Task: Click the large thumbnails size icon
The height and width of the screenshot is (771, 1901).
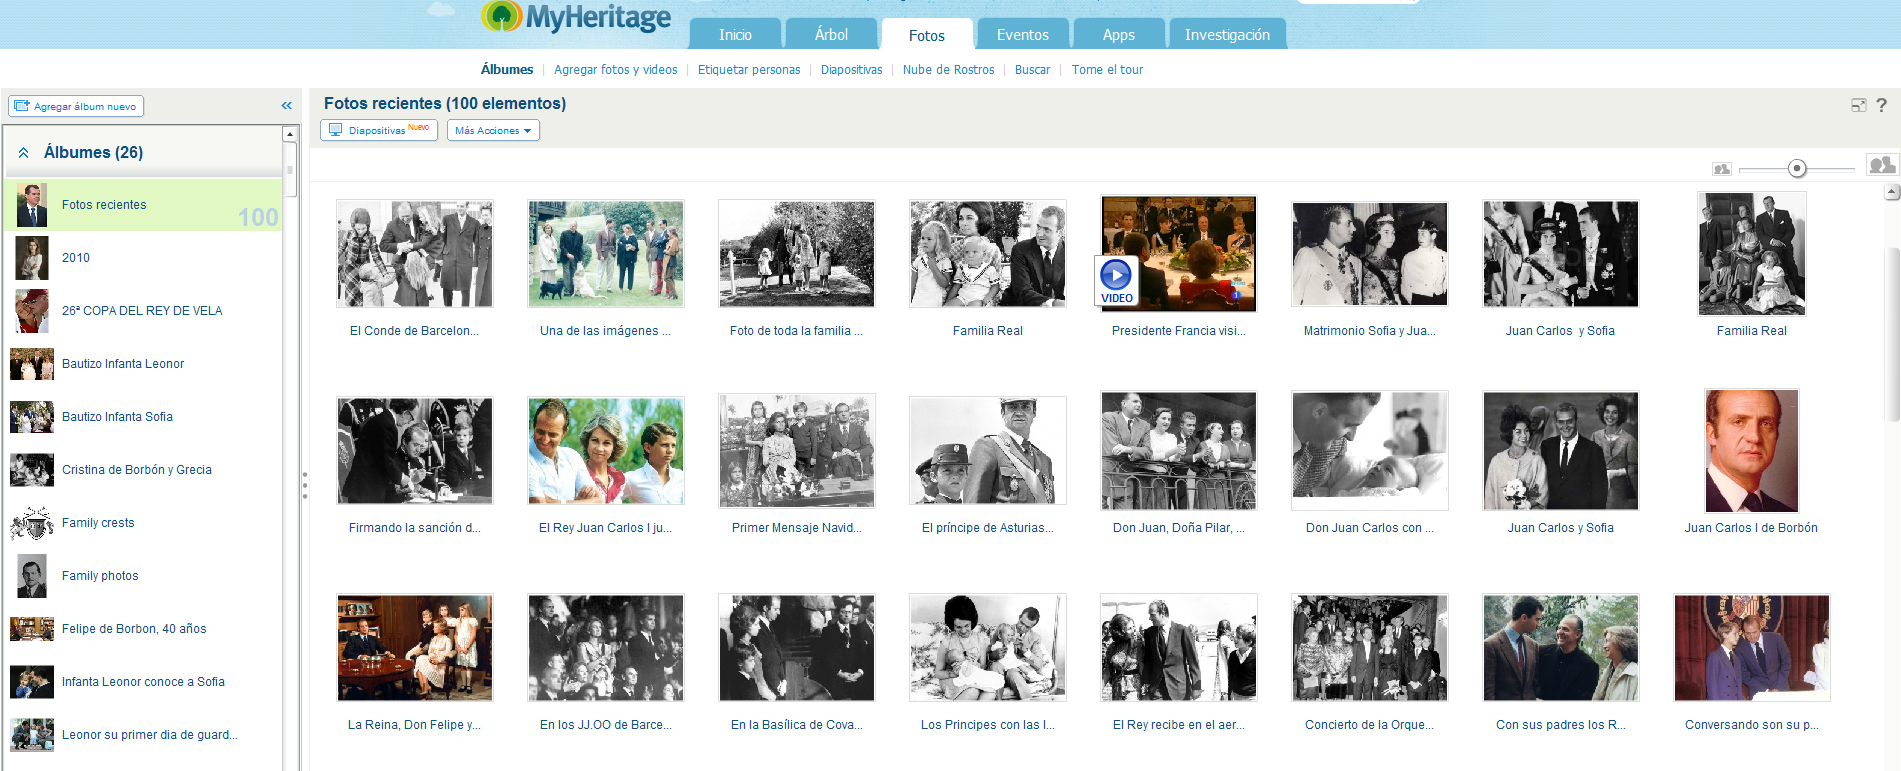Action: (1881, 166)
